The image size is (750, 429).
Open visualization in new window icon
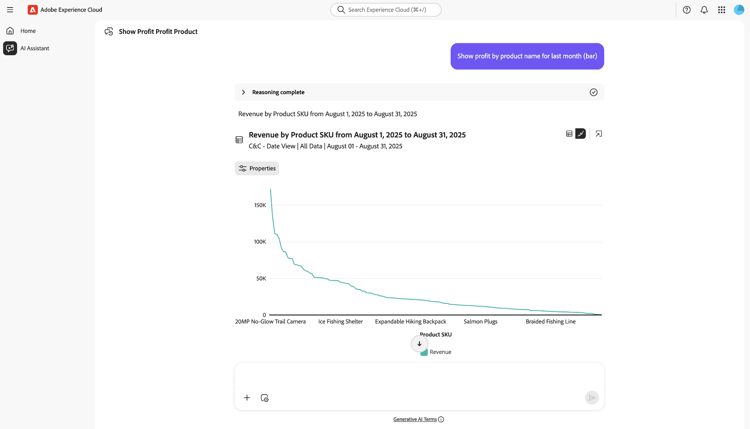coord(599,133)
